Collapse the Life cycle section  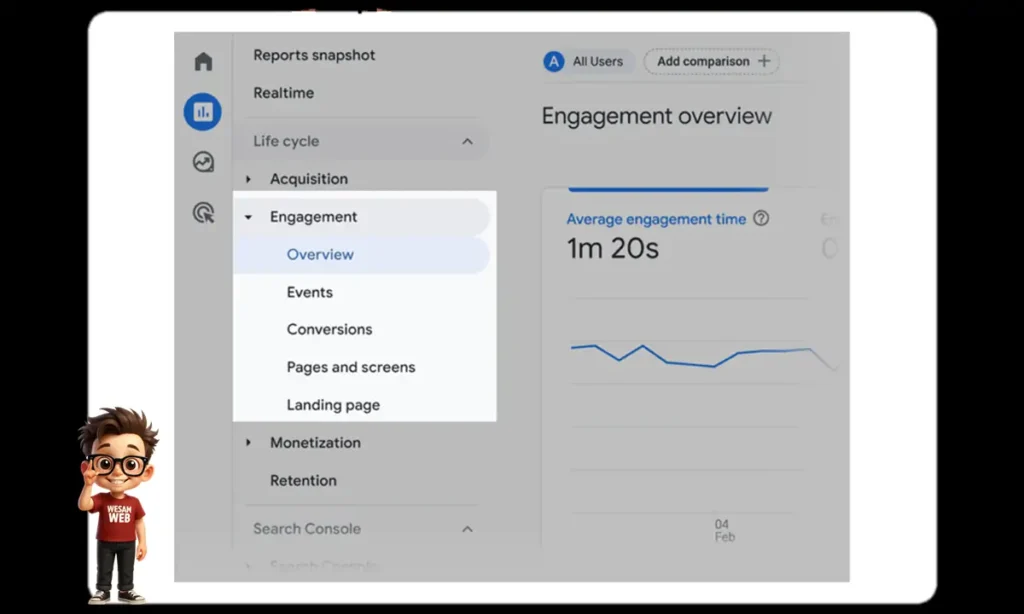click(x=467, y=141)
